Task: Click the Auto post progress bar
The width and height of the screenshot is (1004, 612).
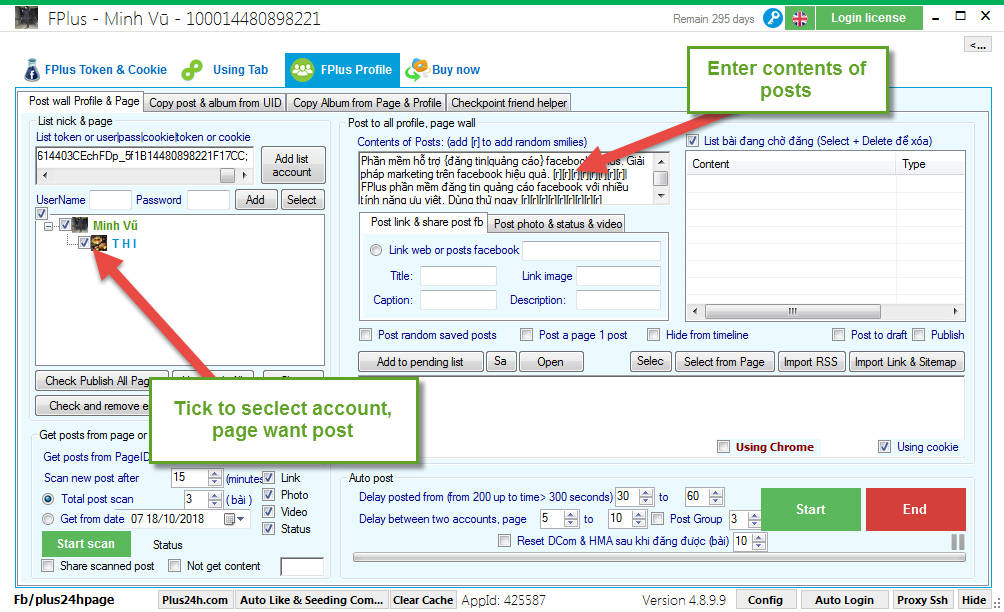Action: click(659, 558)
